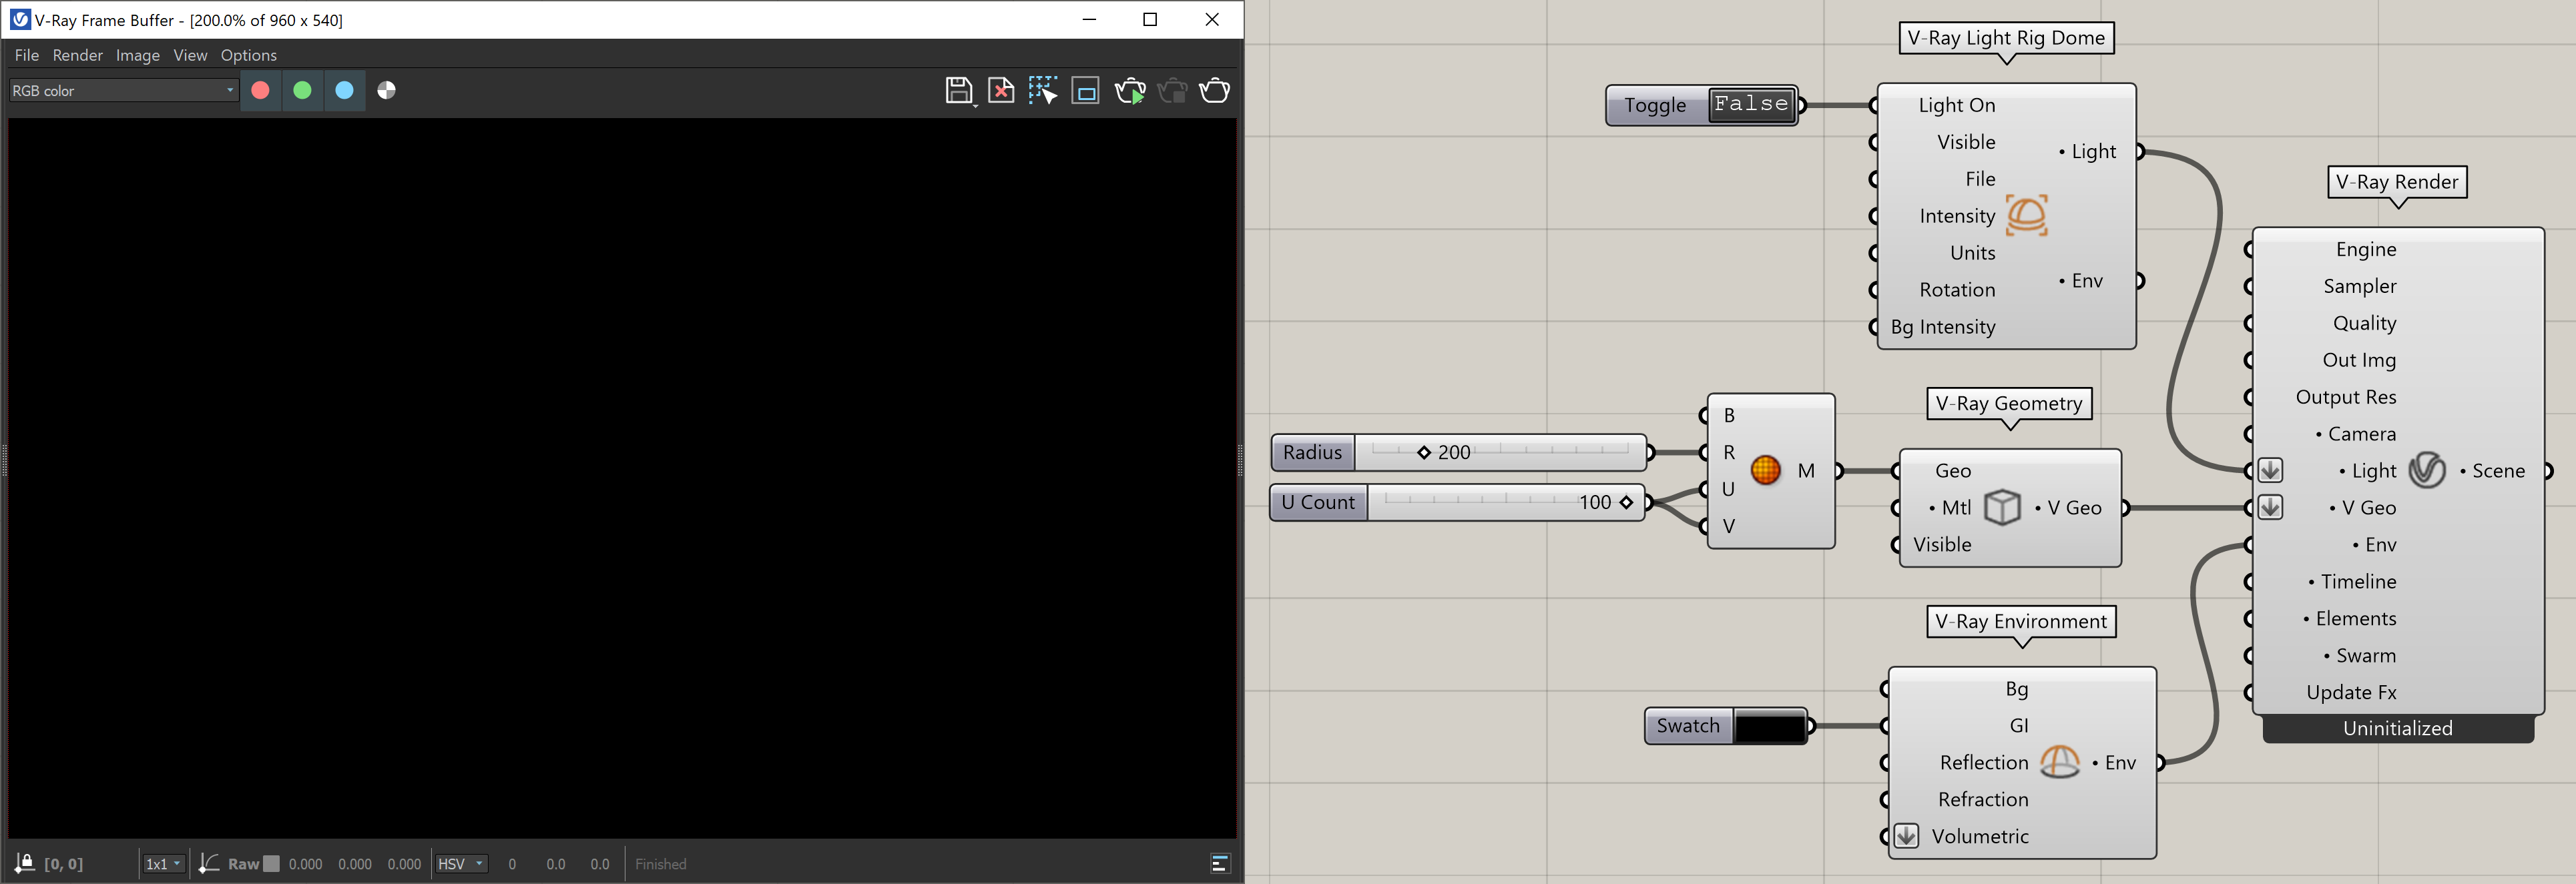Click the black Swatch color box
2576x884 pixels.
pyautogui.click(x=1769, y=726)
